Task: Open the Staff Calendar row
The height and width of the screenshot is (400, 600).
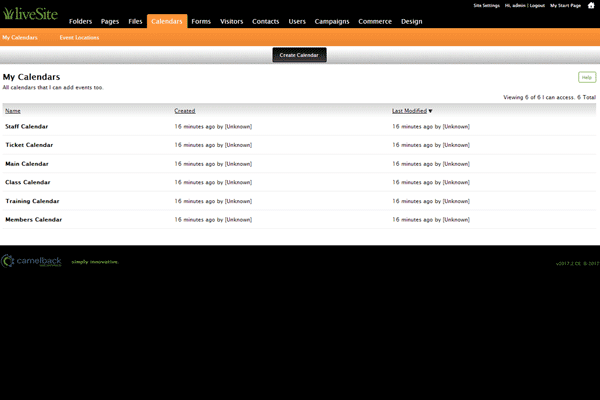Action: click(x=27, y=127)
